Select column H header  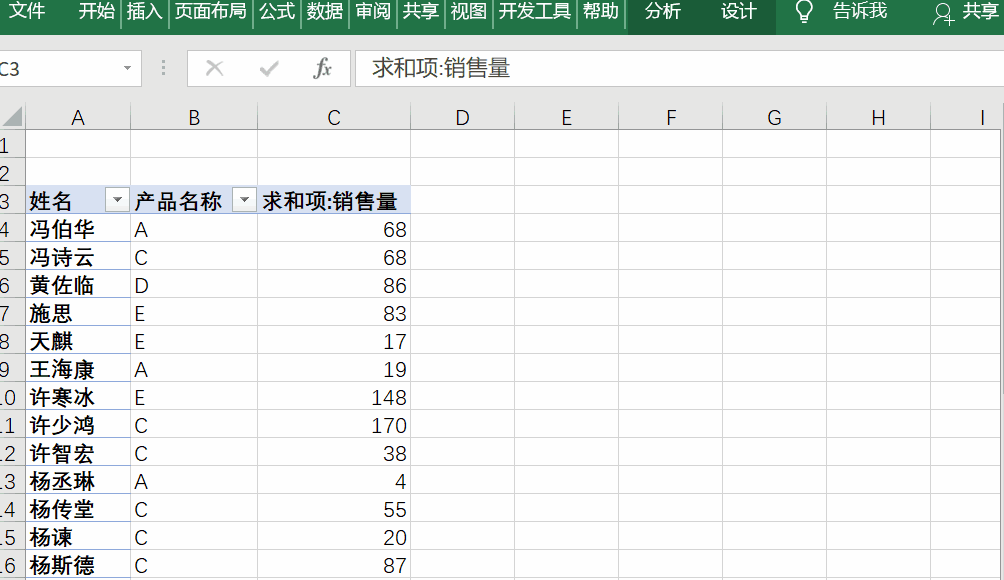point(878,117)
